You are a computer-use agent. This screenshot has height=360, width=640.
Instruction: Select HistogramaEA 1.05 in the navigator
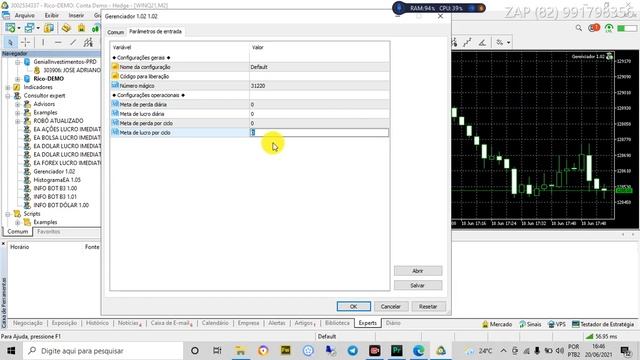pyautogui.click(x=57, y=180)
